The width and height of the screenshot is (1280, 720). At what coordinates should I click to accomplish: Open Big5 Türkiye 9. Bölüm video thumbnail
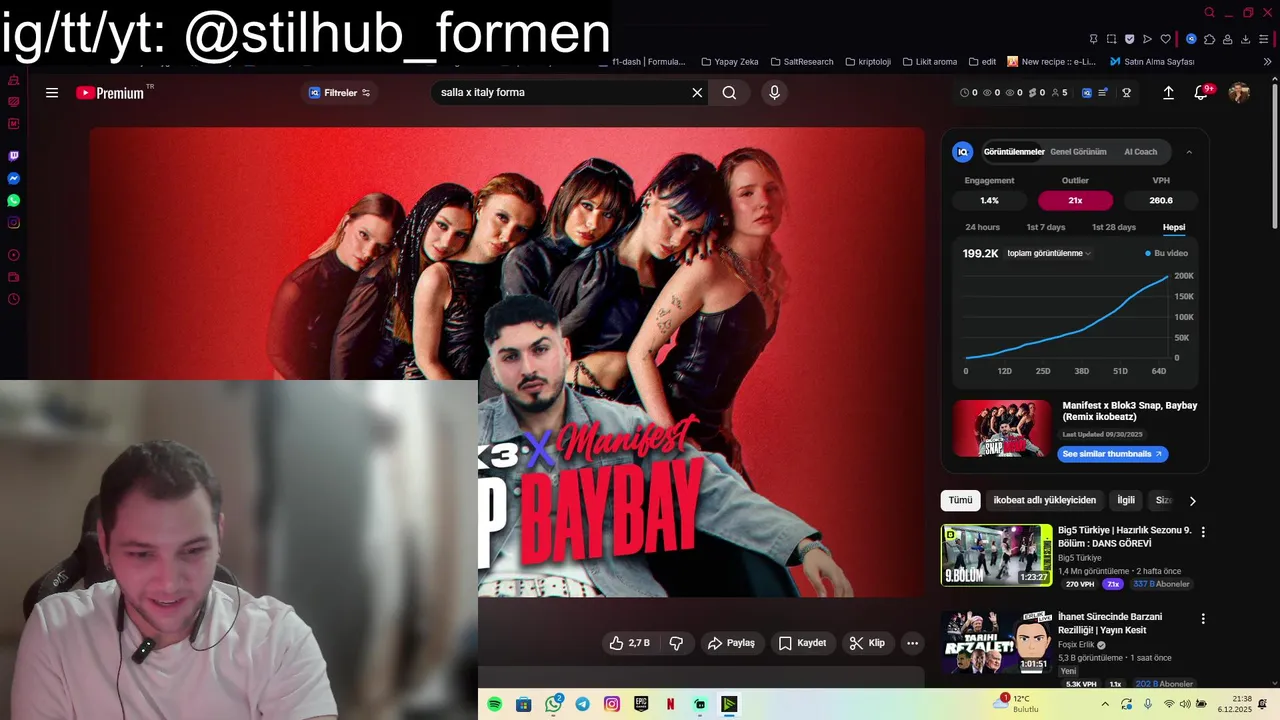pos(996,555)
